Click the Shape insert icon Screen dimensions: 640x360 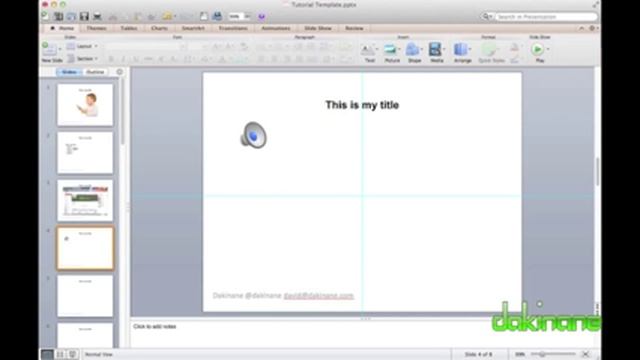point(413,49)
